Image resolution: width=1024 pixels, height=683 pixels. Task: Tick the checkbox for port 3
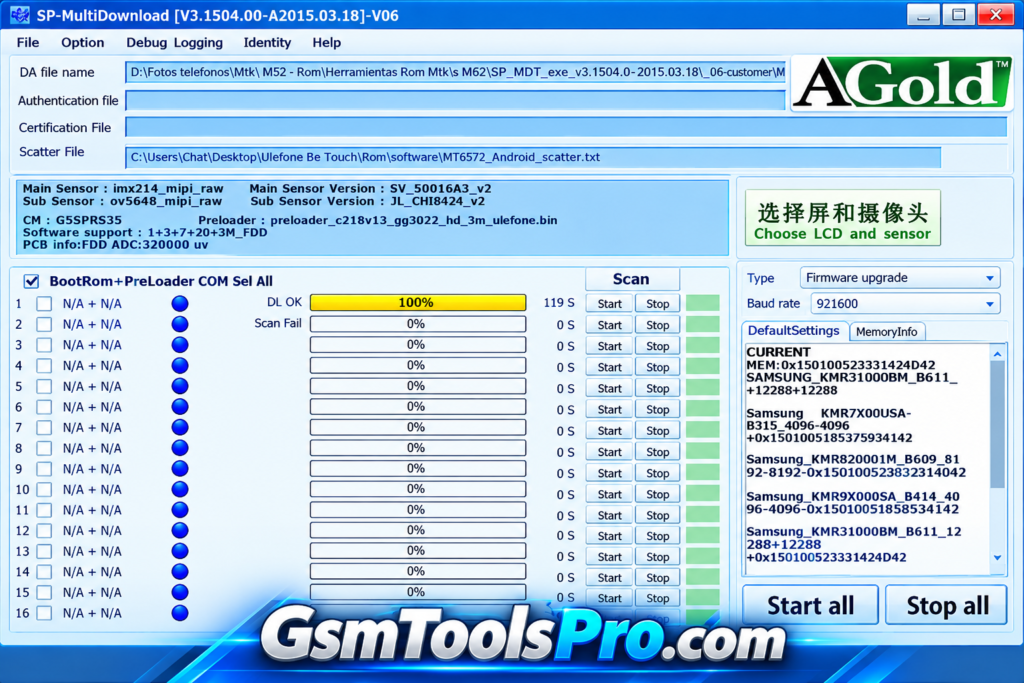[x=44, y=345]
